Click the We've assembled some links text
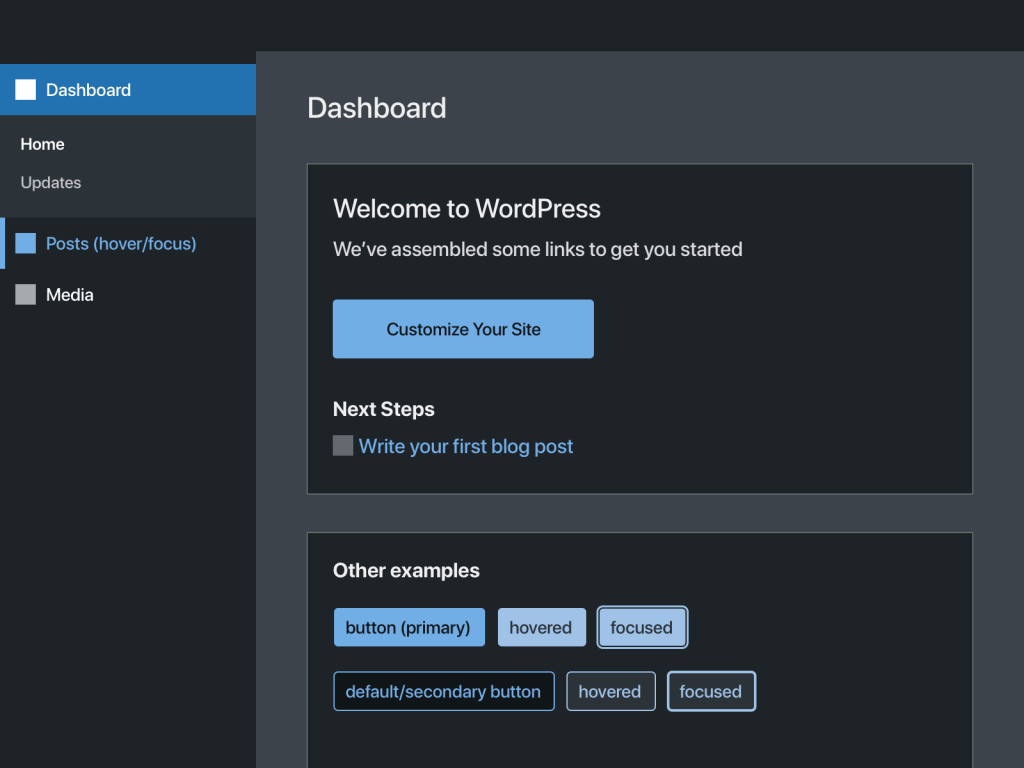Image resolution: width=1024 pixels, height=768 pixels. point(537,249)
